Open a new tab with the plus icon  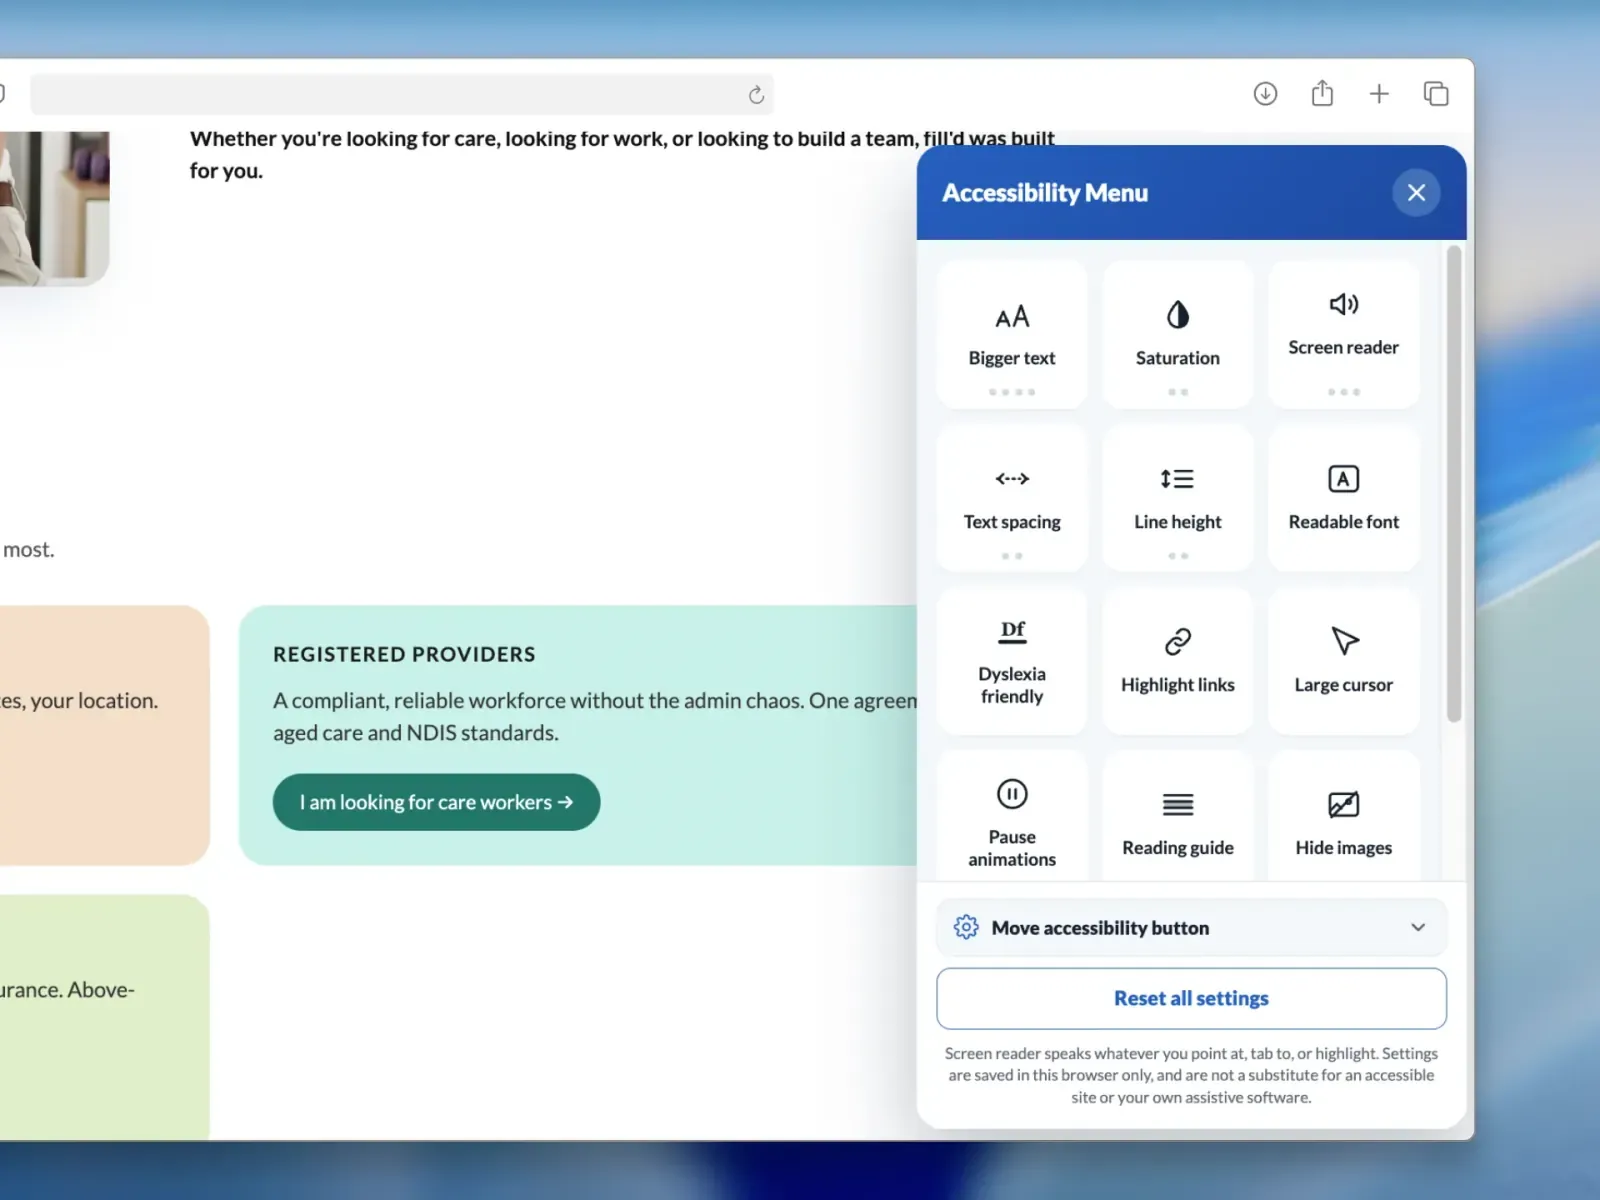[x=1379, y=94]
